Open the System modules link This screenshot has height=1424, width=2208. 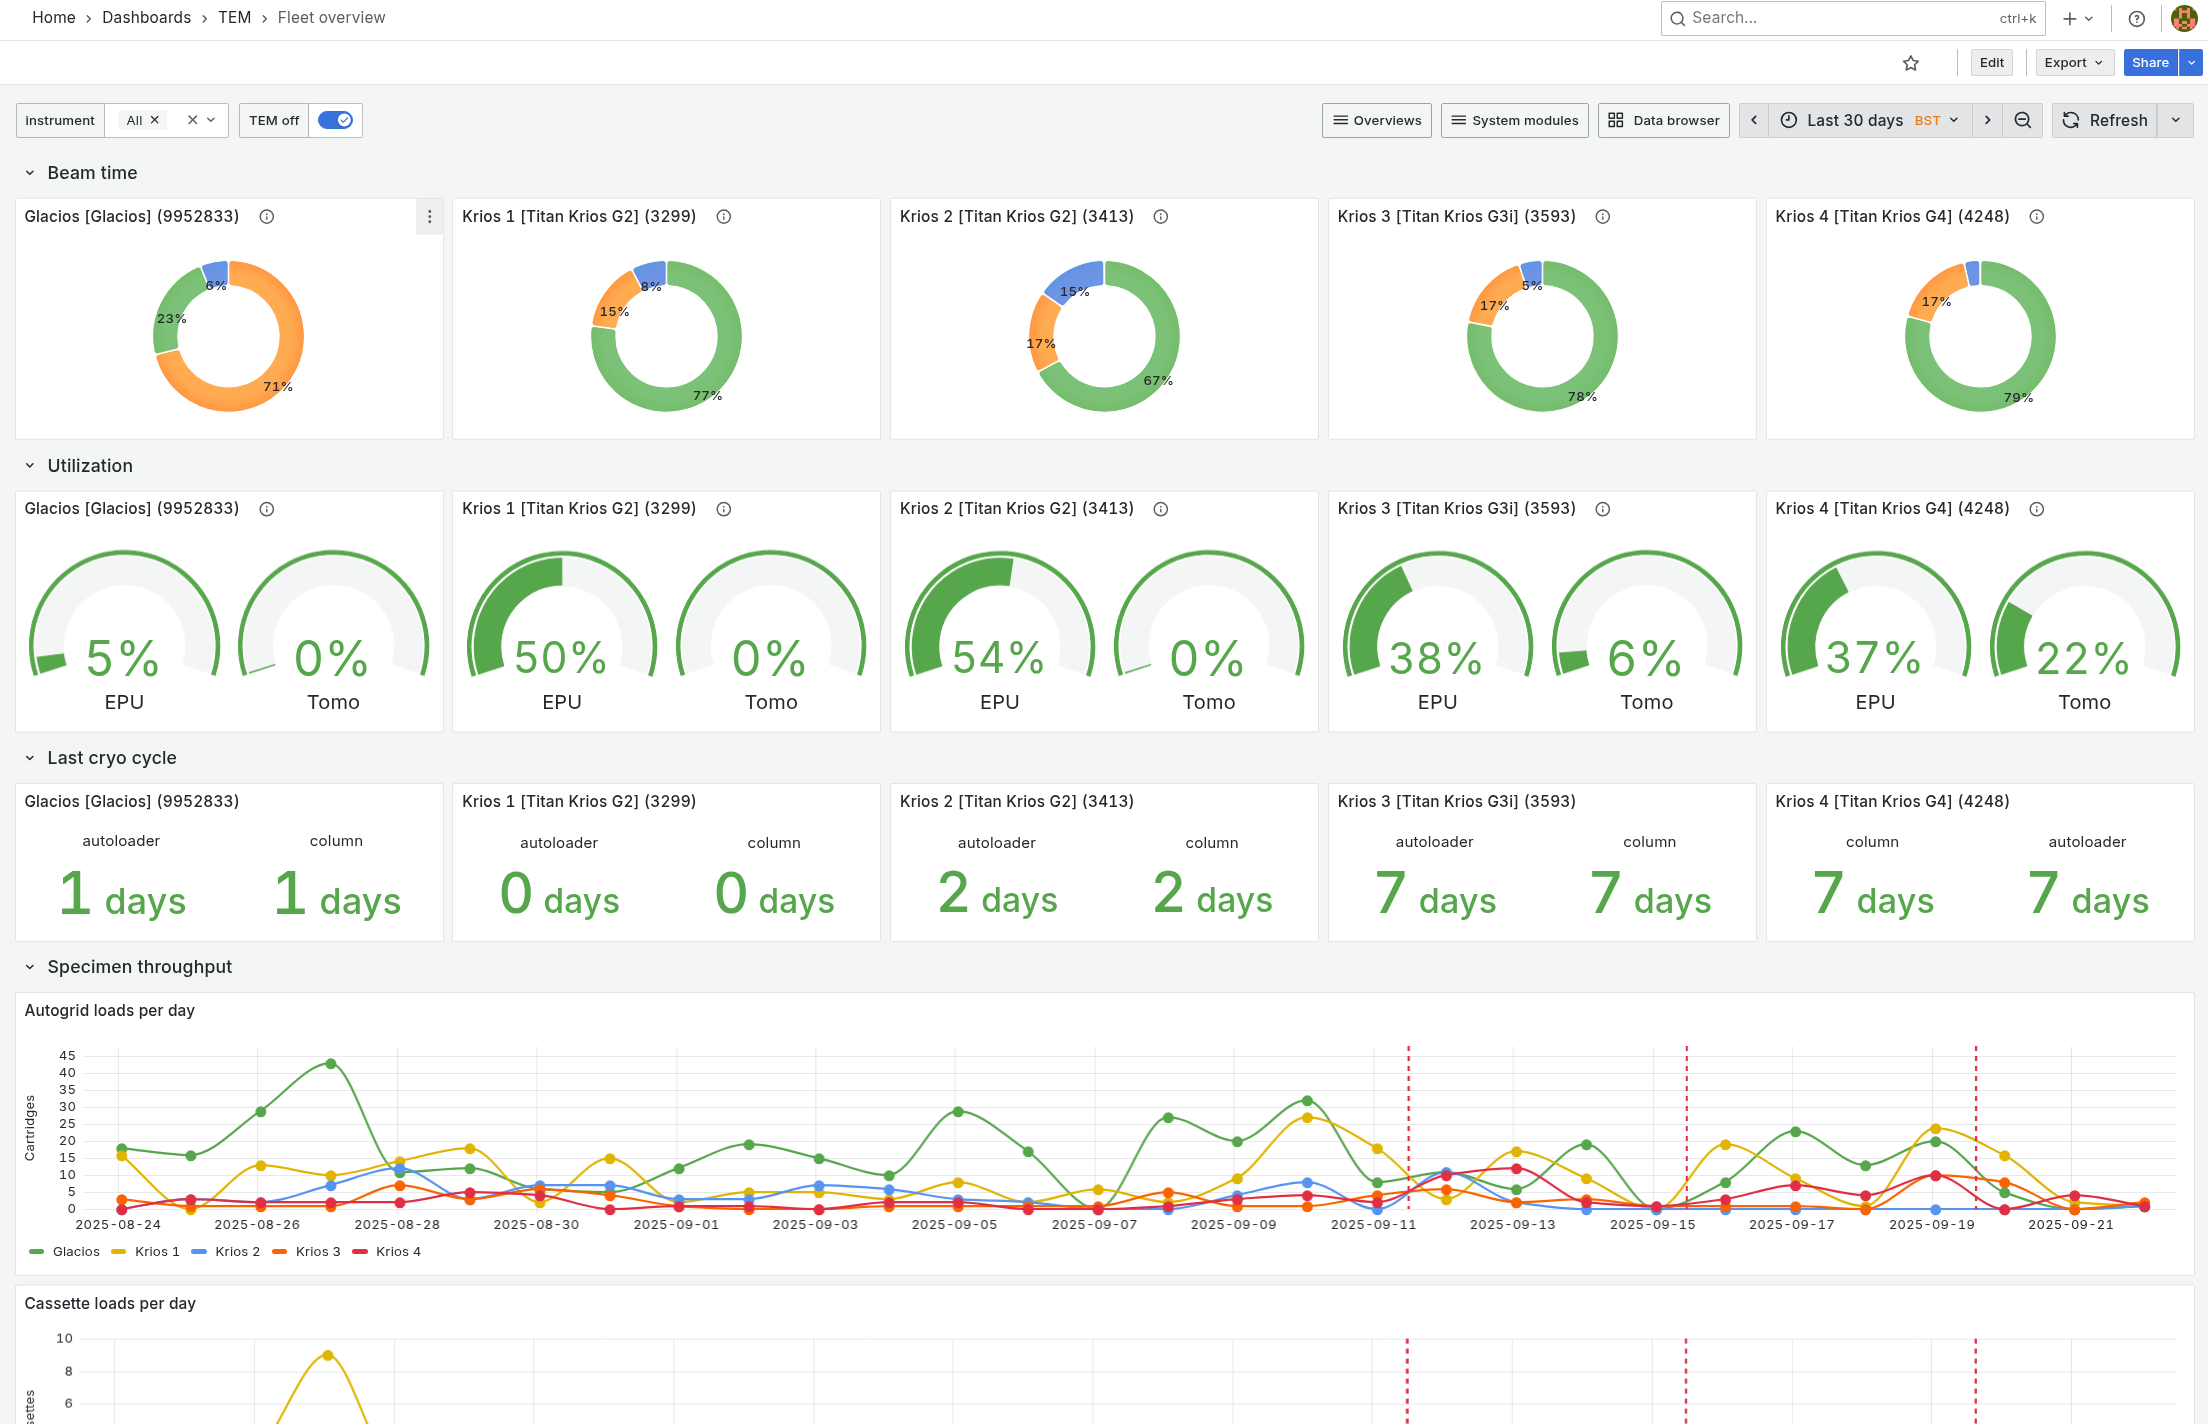coord(1514,120)
